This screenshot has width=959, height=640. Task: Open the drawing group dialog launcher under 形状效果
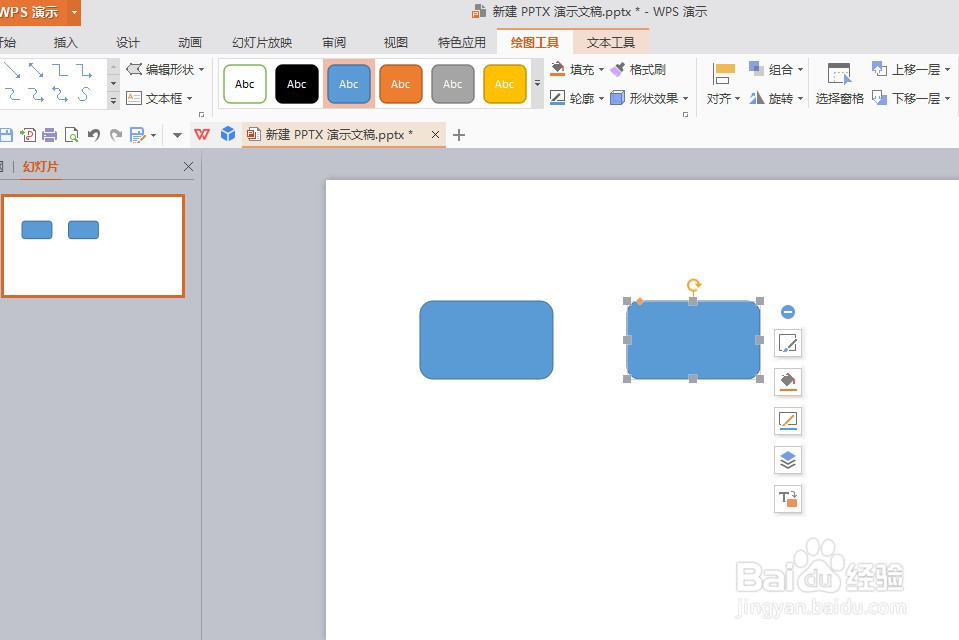click(x=685, y=114)
